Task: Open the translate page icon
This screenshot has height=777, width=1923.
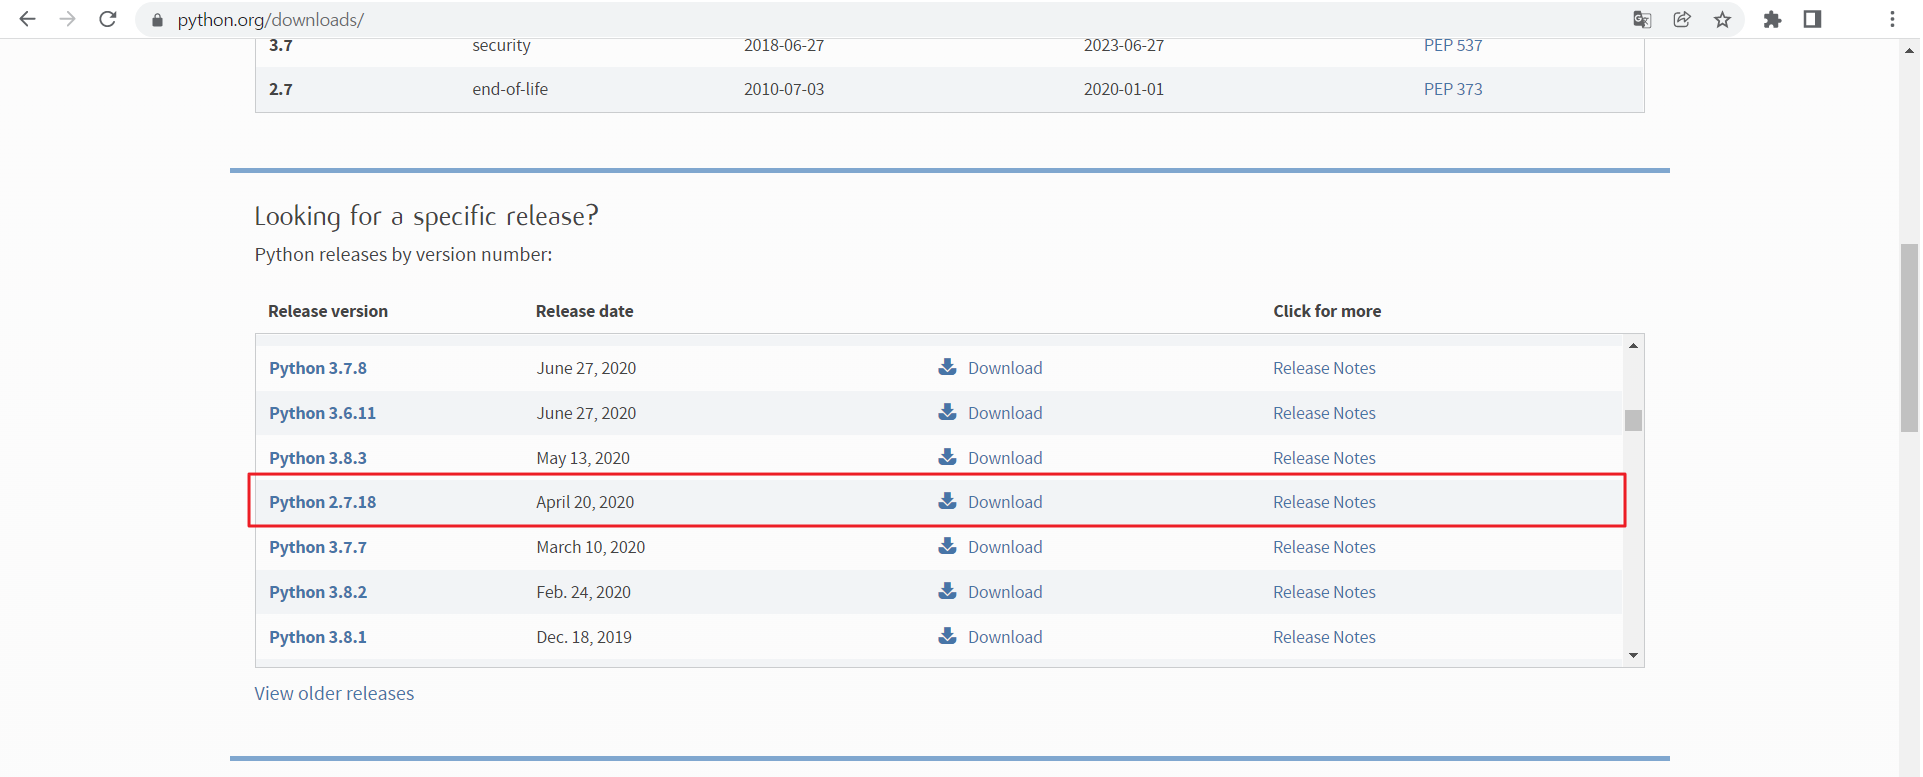Action: [x=1642, y=19]
